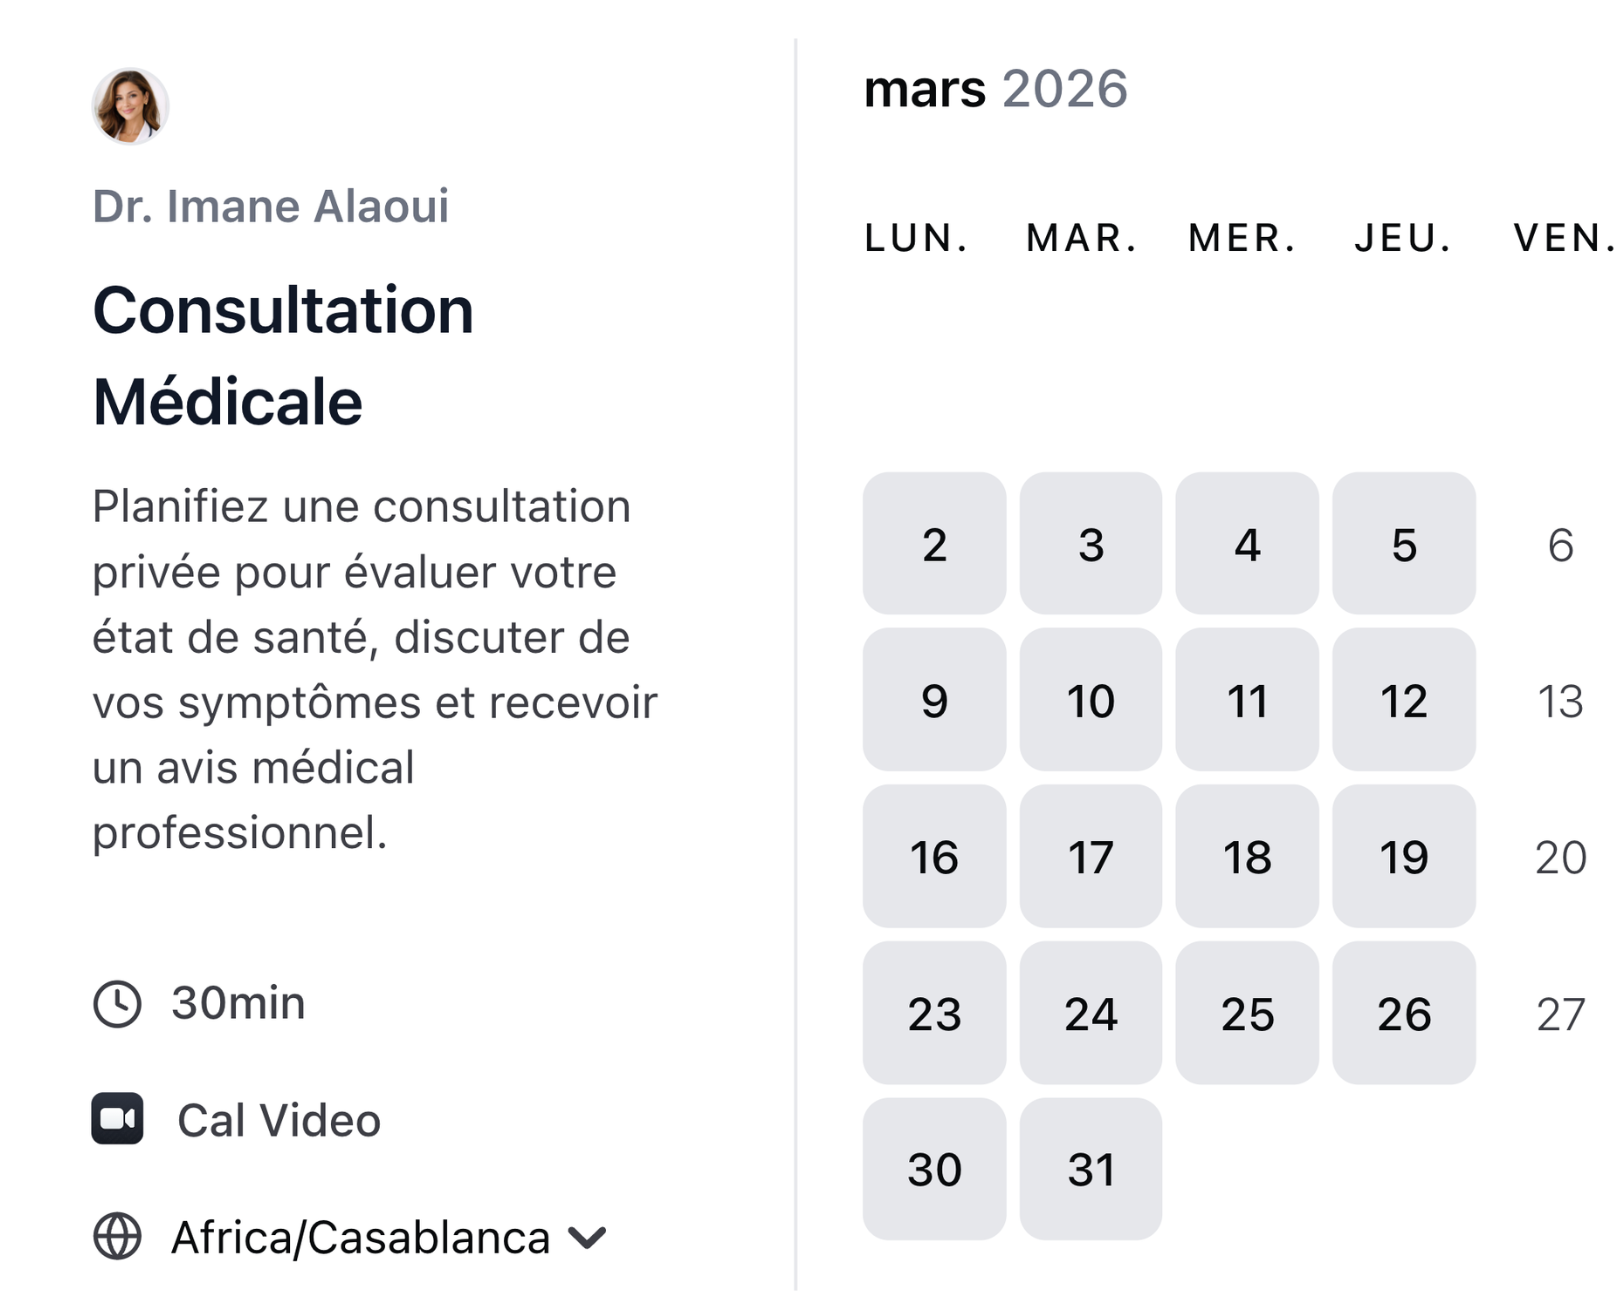Click the mars 2026 month header
Viewport: 1617px width, 1314px height.
click(996, 90)
